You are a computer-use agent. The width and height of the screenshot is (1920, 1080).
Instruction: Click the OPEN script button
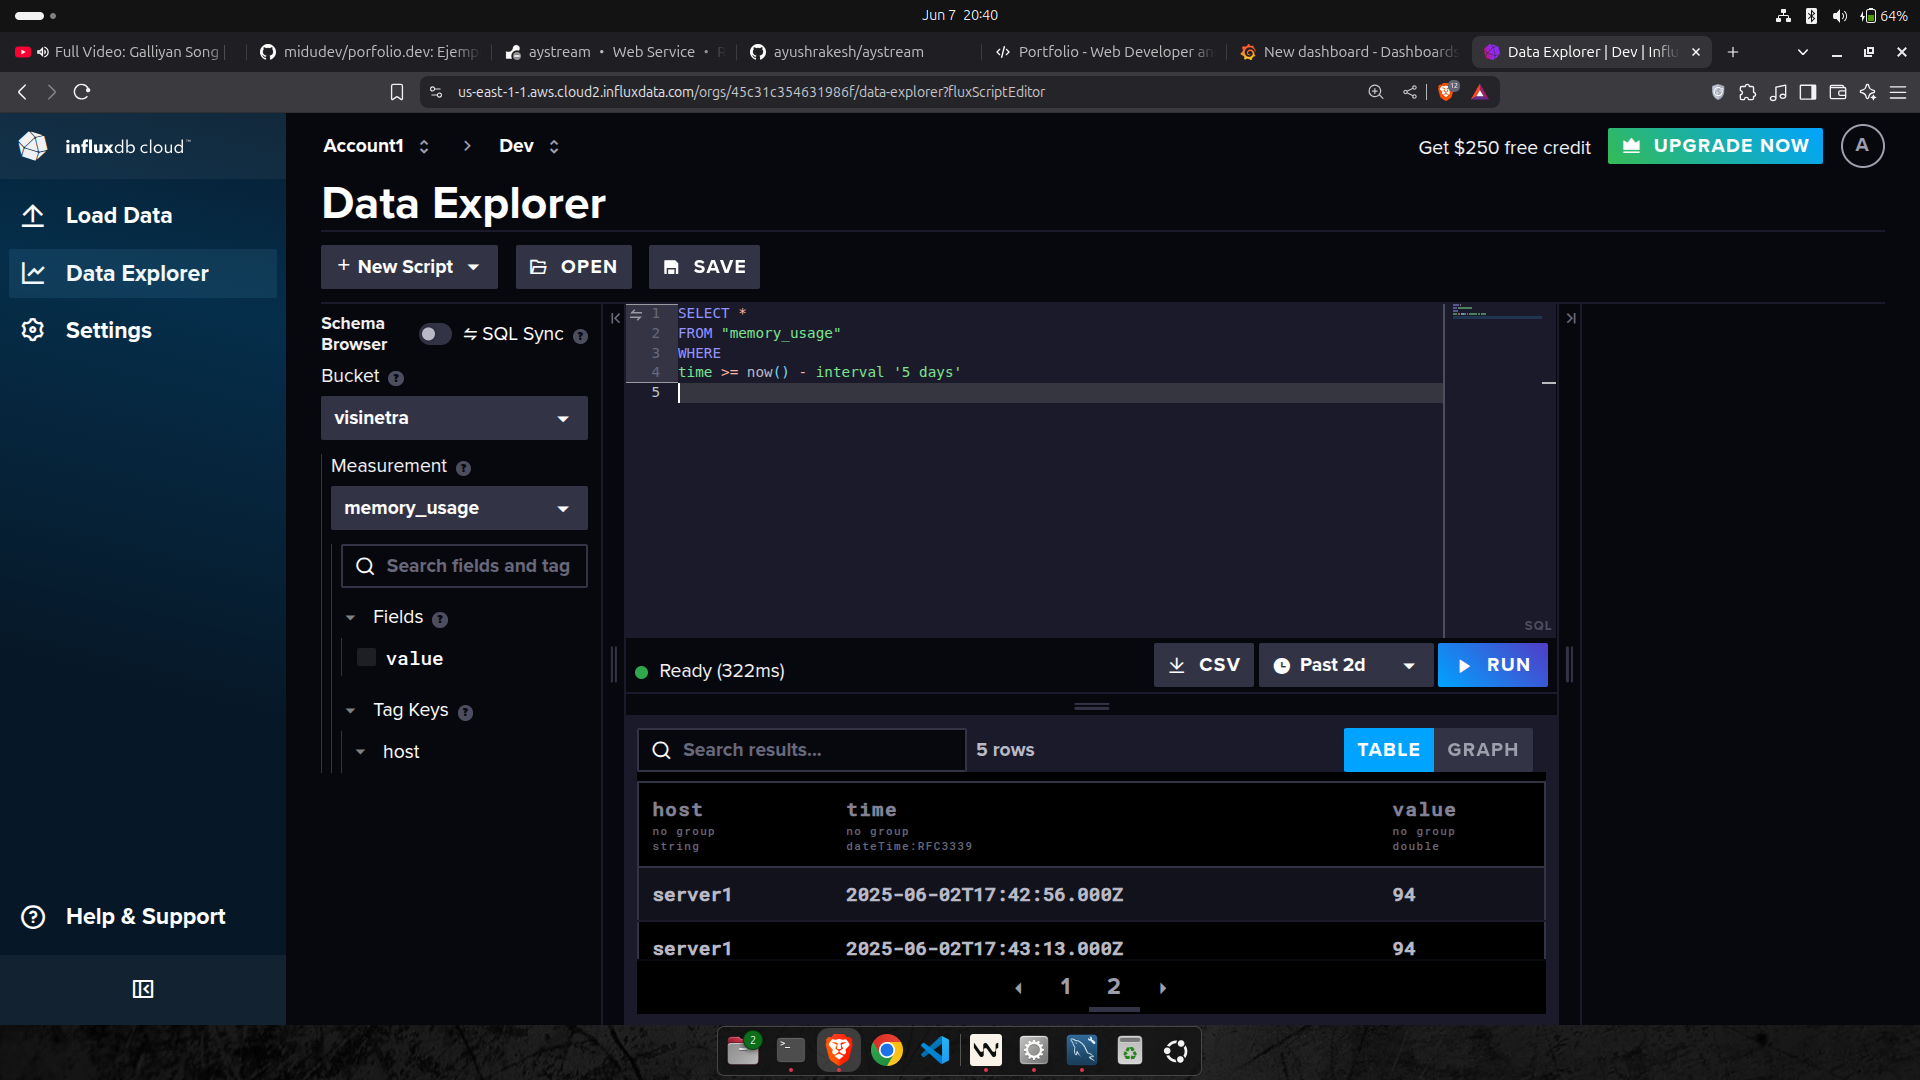pyautogui.click(x=573, y=267)
